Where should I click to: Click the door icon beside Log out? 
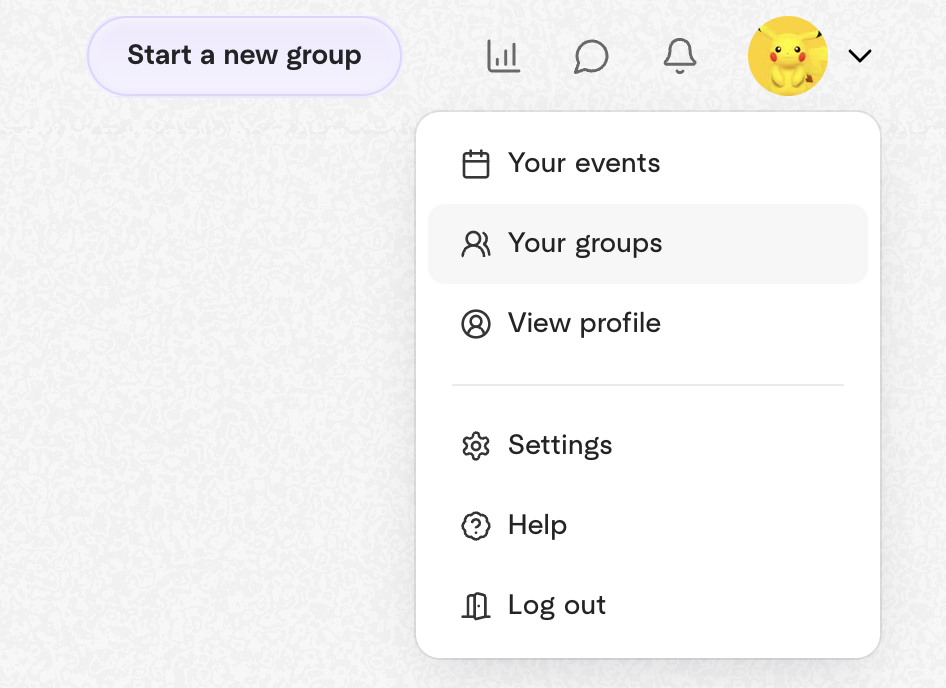476,606
